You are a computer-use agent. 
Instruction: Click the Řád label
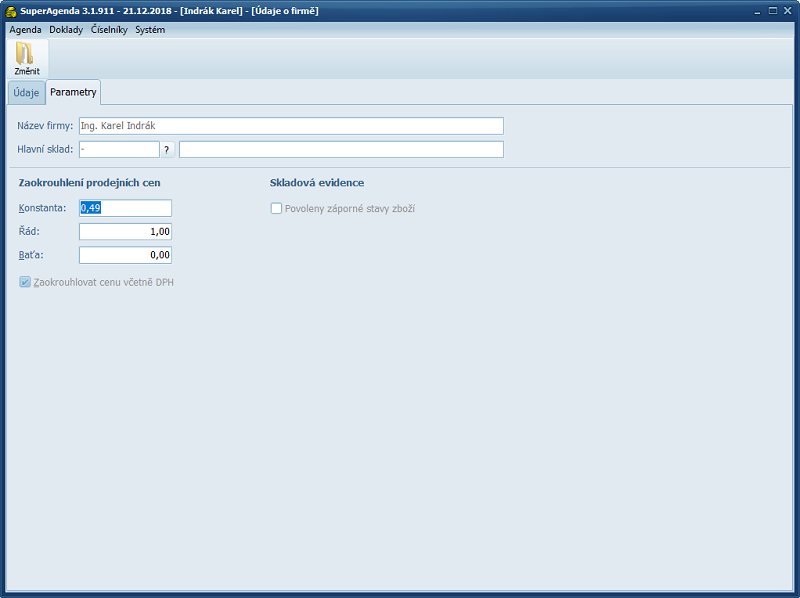click(29, 231)
